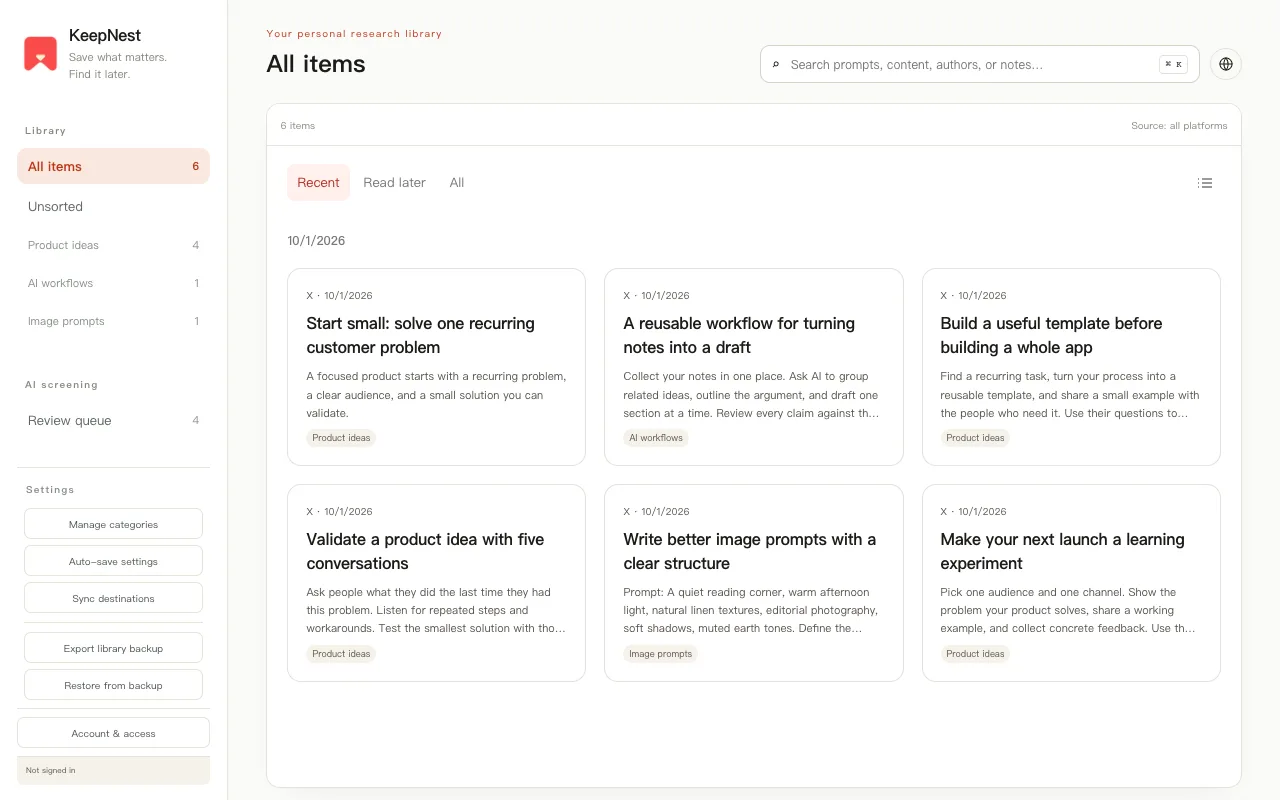The height and width of the screenshot is (800, 1280).
Task: Open 'A reusable workflow for turning notes' card
Action: 753,367
